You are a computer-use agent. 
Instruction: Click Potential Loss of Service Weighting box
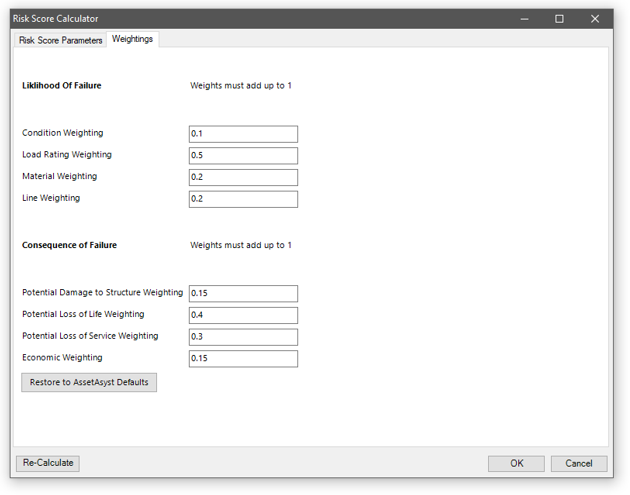243,337
